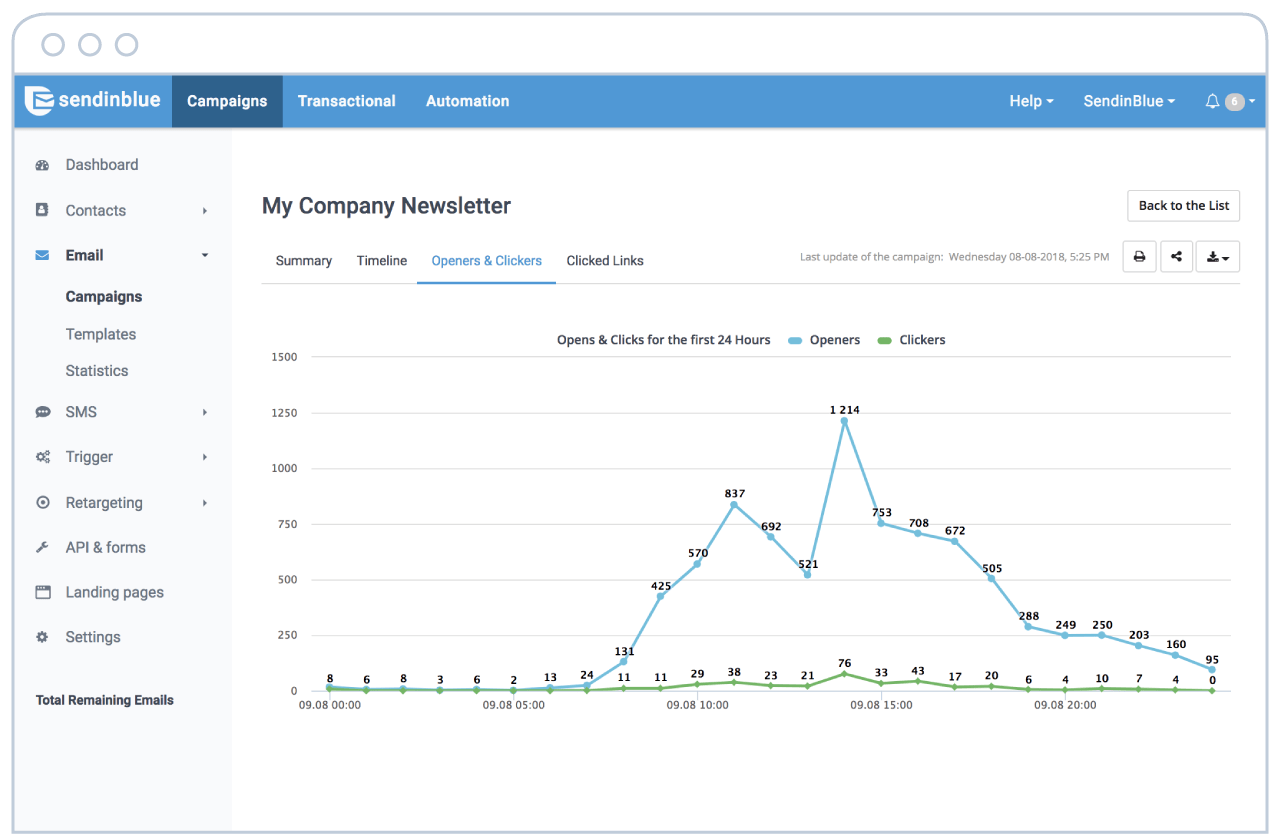
Task: Click the Landing pages sidebar icon
Action: (43, 592)
